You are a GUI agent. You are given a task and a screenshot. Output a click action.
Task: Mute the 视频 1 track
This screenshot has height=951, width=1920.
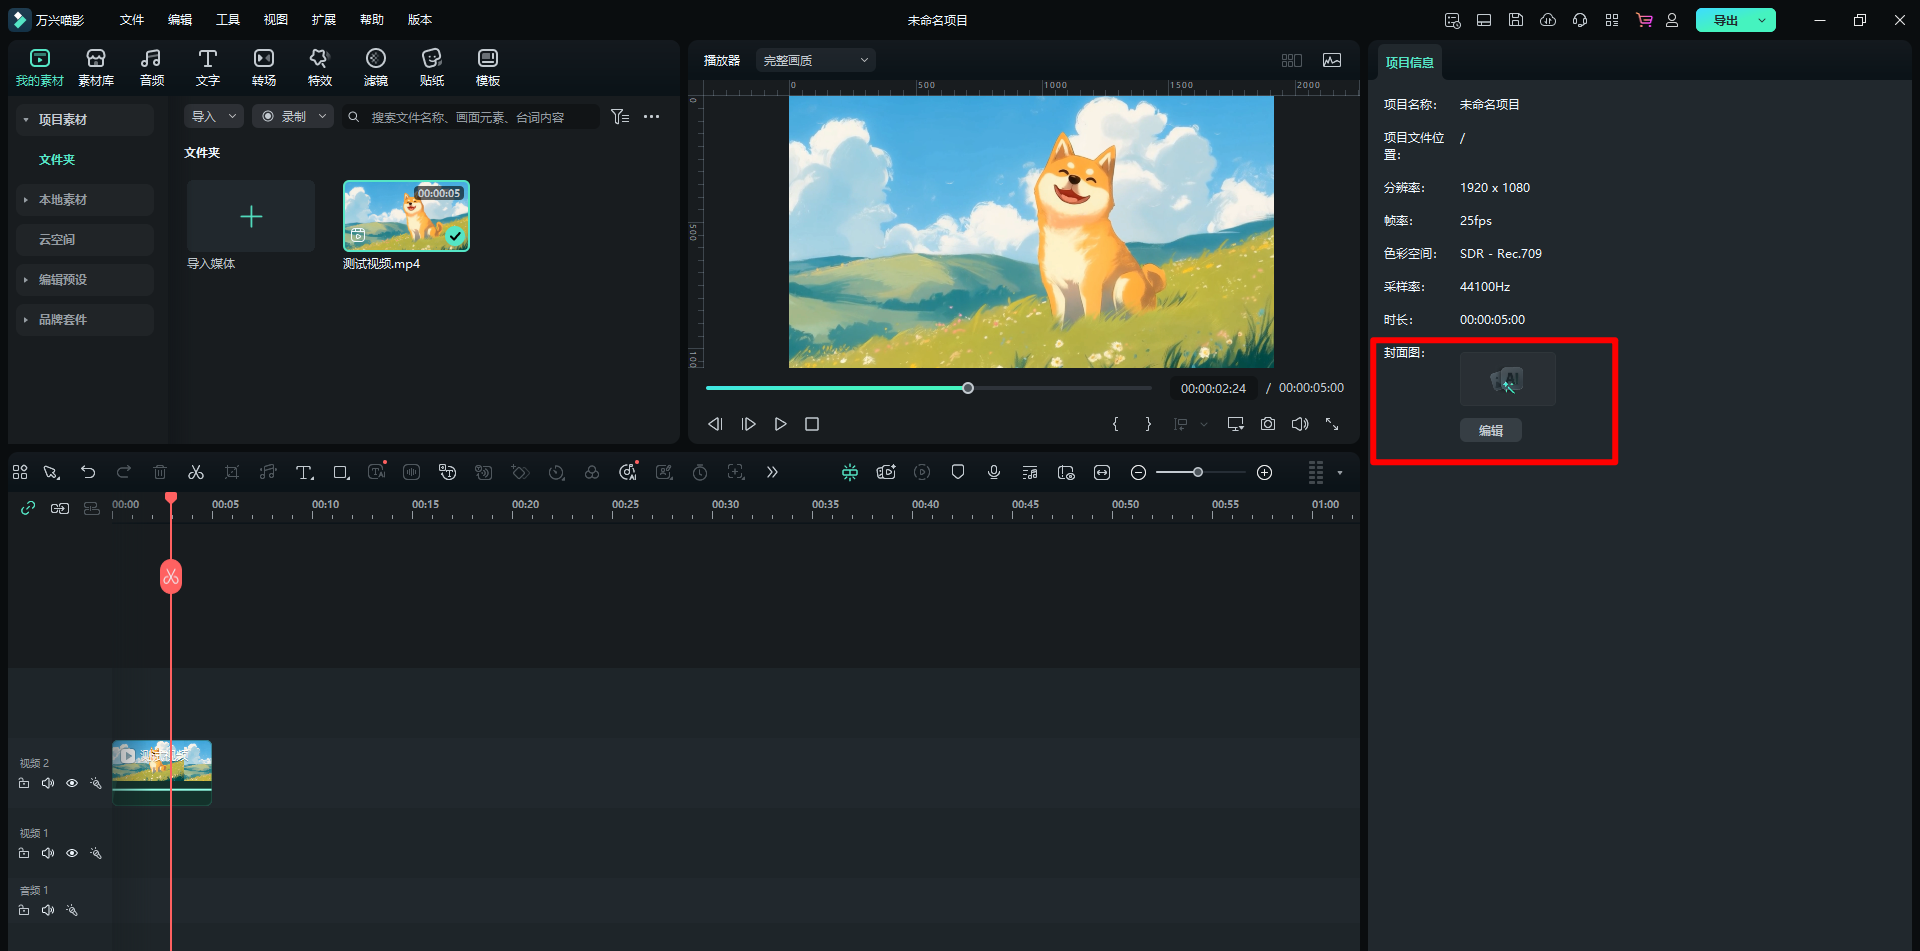(x=48, y=853)
